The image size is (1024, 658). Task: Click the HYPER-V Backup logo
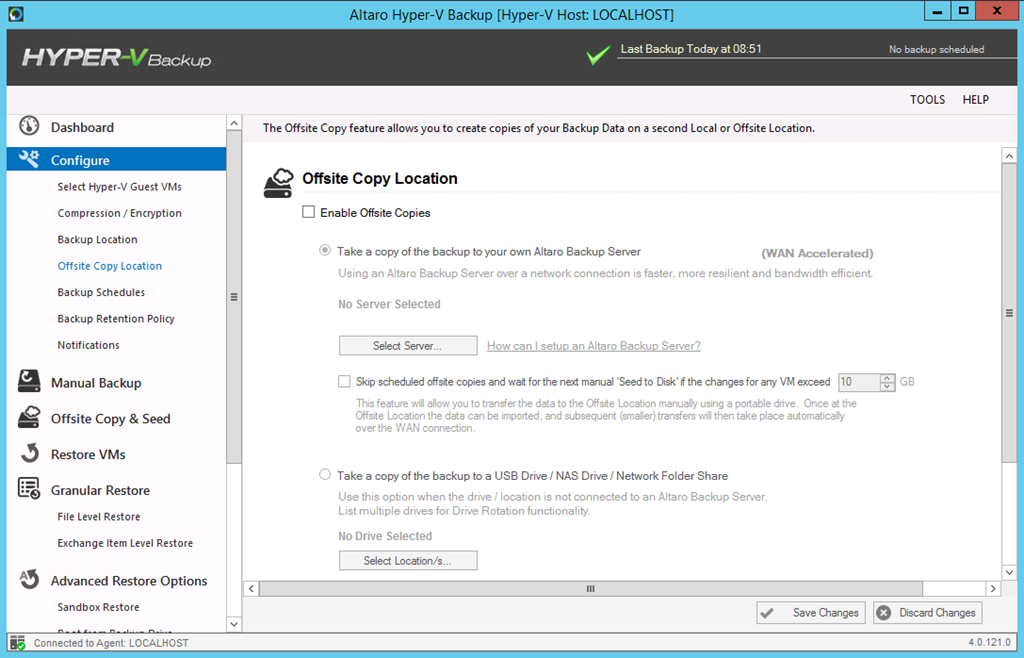[116, 57]
